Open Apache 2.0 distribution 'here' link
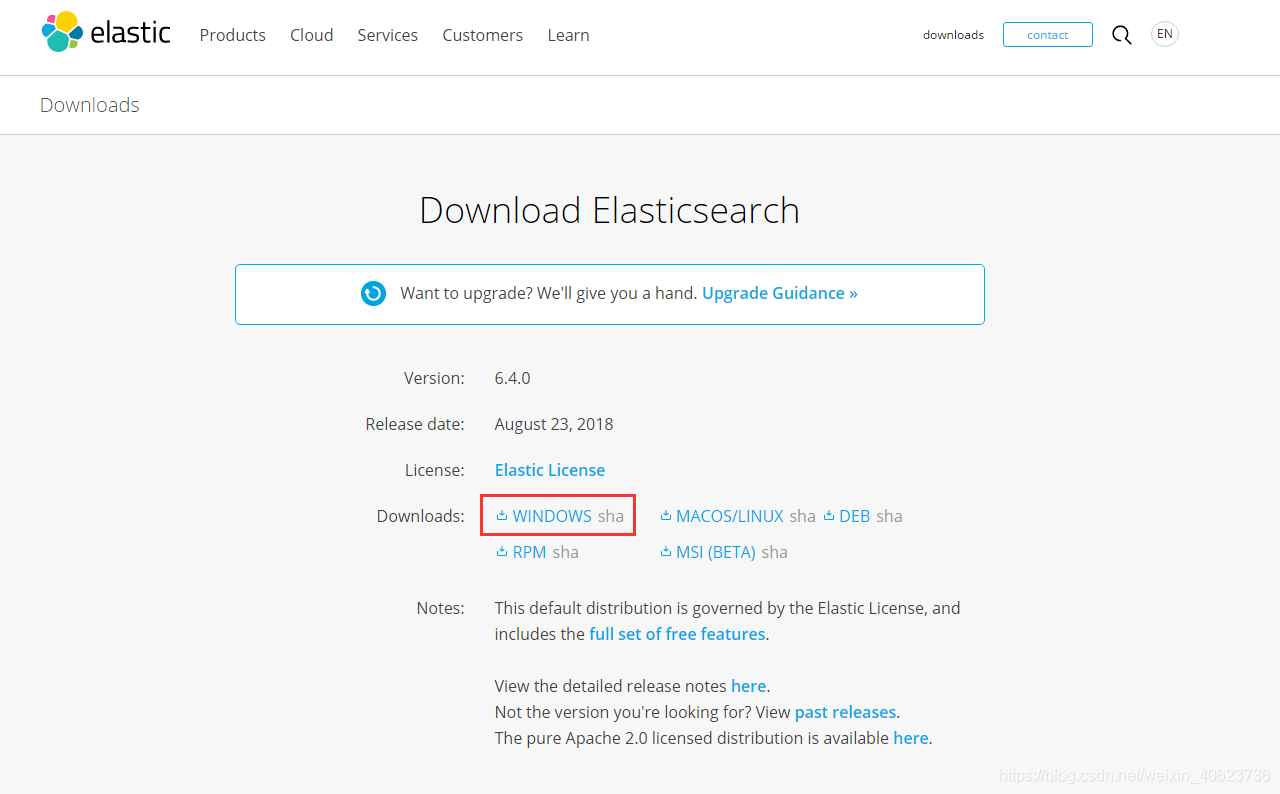This screenshot has height=794, width=1280. (x=911, y=738)
